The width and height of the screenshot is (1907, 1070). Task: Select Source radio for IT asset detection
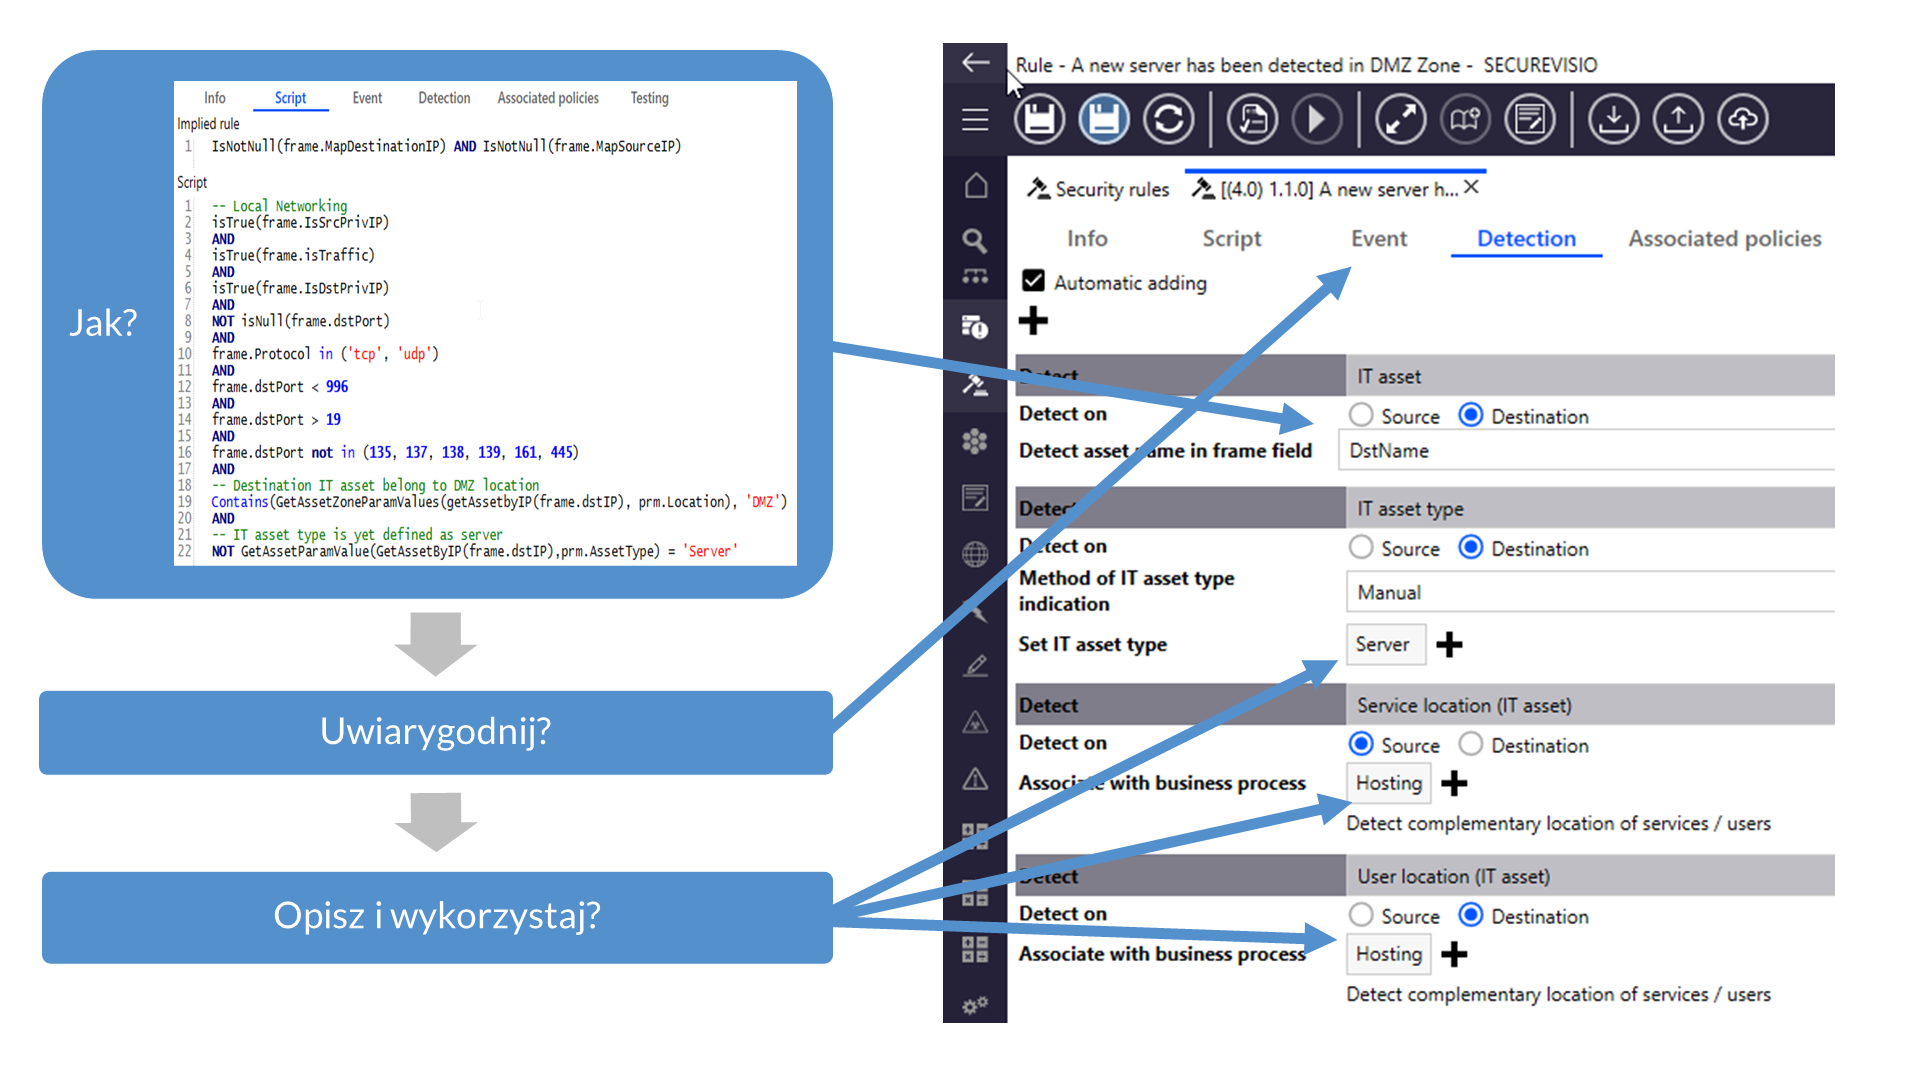click(x=1360, y=414)
